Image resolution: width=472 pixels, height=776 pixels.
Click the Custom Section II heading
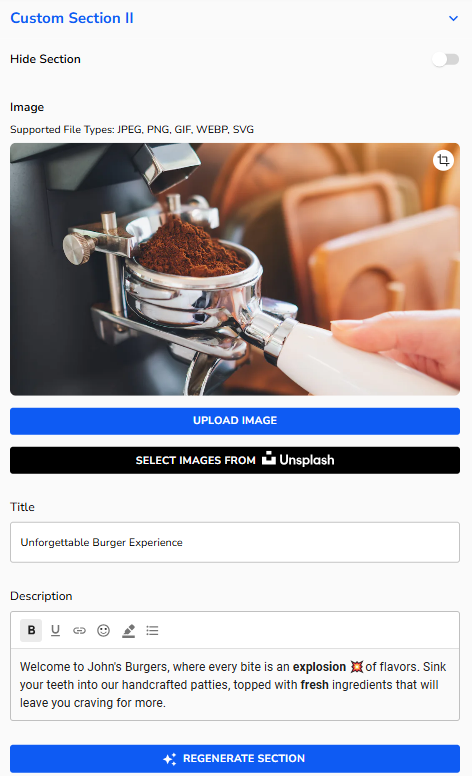click(x=72, y=18)
